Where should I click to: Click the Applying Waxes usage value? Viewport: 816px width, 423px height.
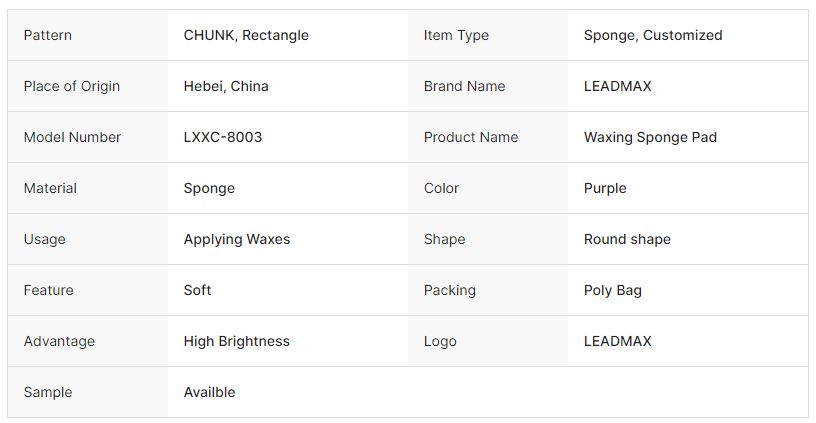tap(237, 239)
